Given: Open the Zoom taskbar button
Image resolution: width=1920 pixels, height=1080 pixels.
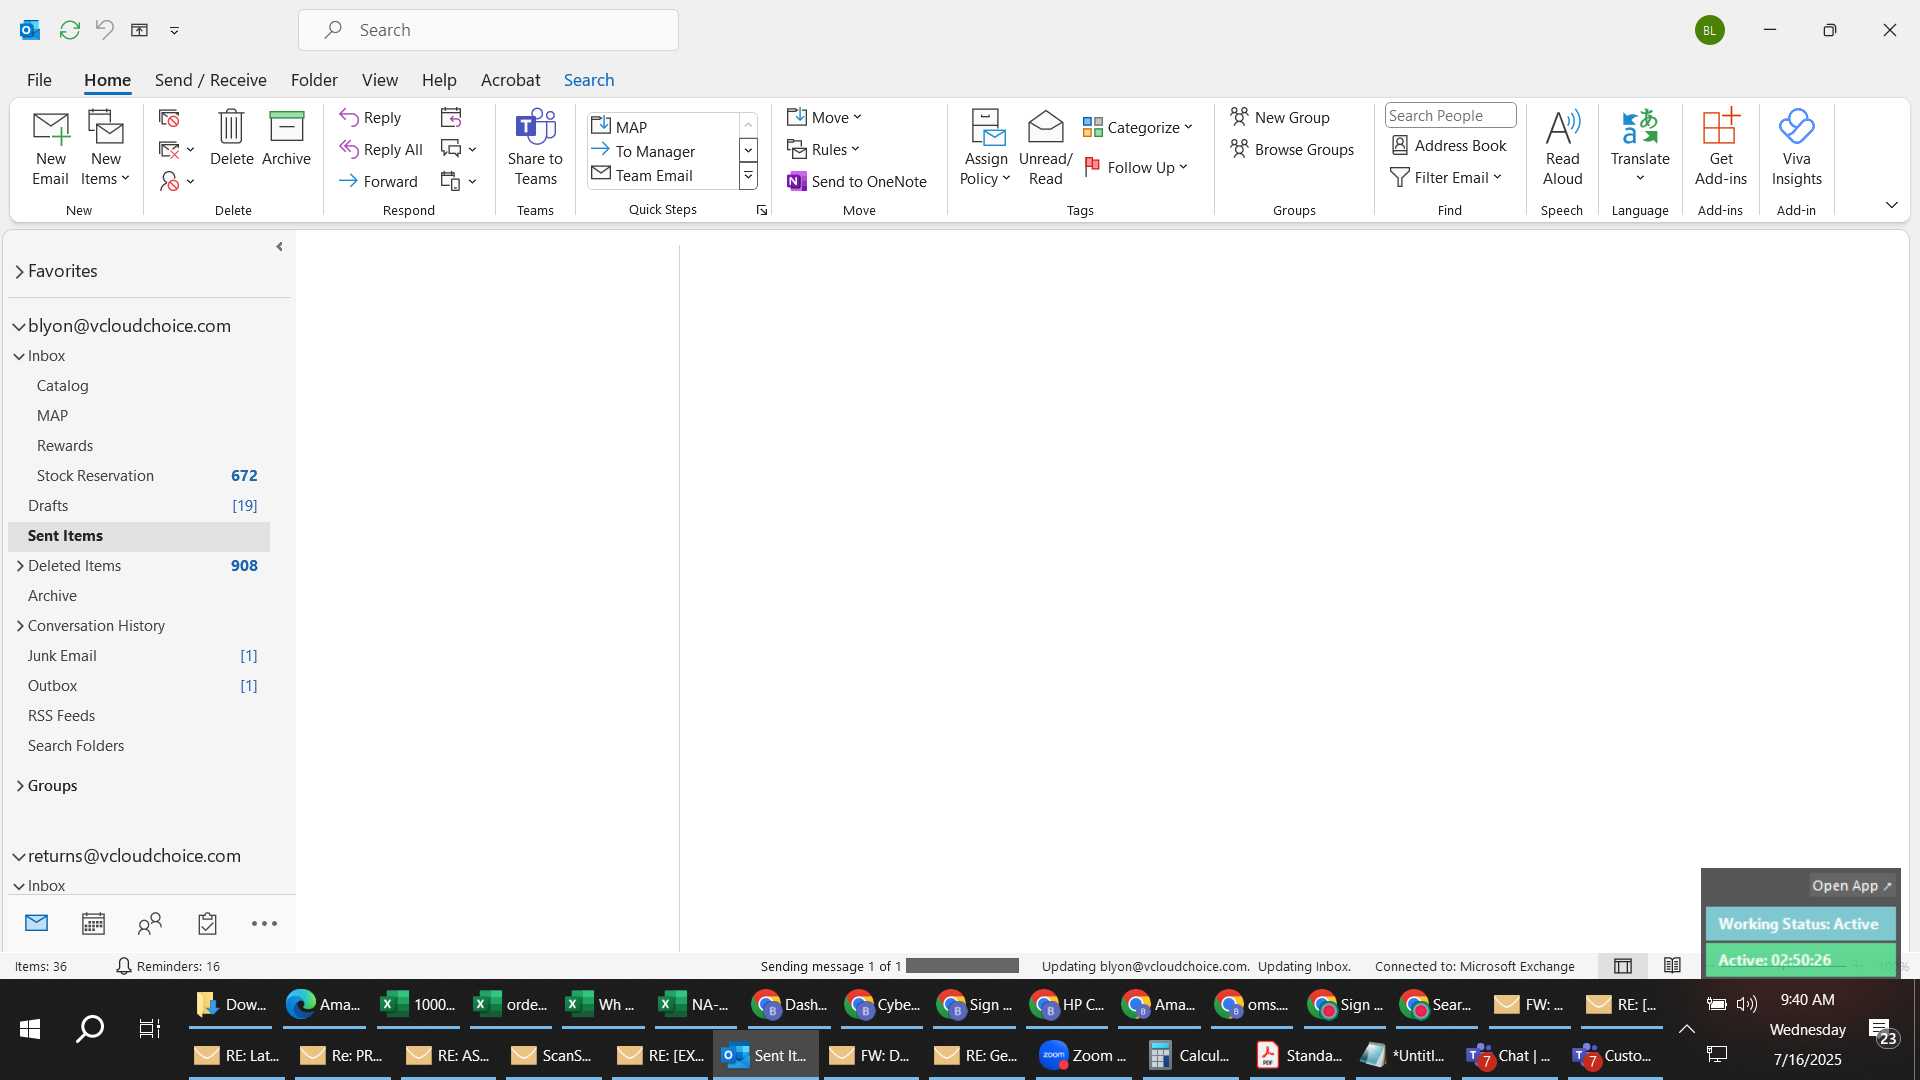Looking at the screenshot, I should pyautogui.click(x=1083, y=1055).
